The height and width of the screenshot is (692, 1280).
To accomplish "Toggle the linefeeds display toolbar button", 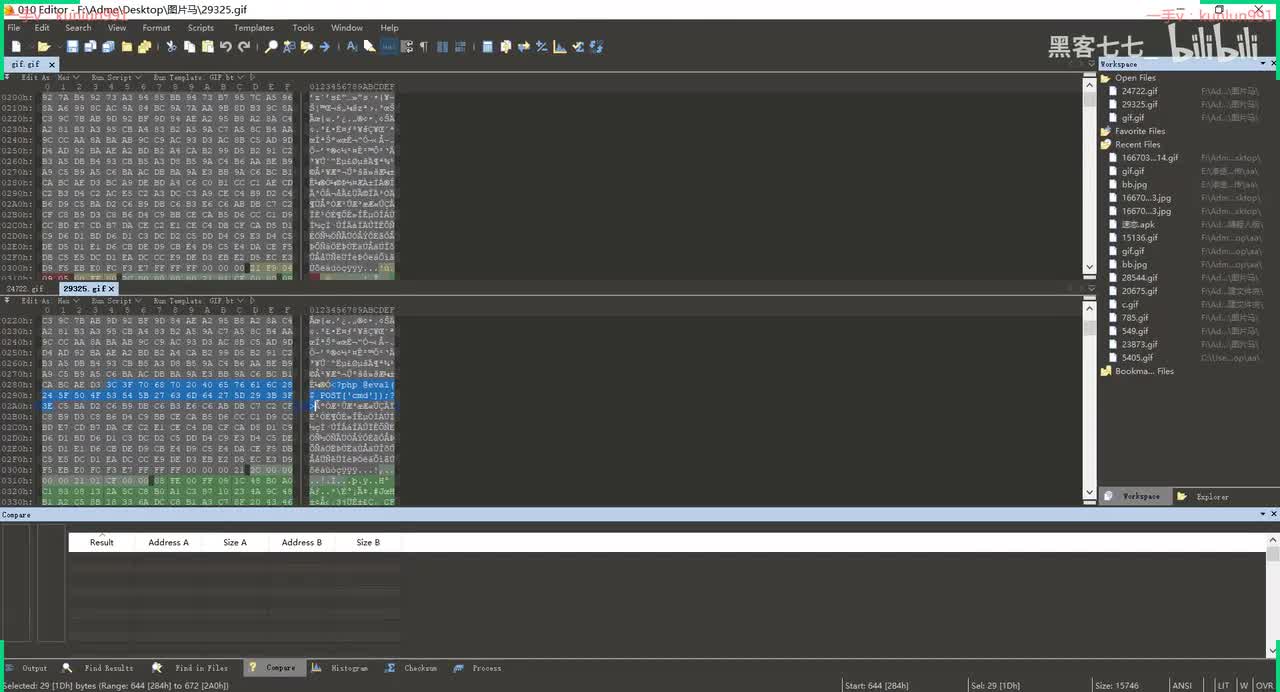I will 407,46.
